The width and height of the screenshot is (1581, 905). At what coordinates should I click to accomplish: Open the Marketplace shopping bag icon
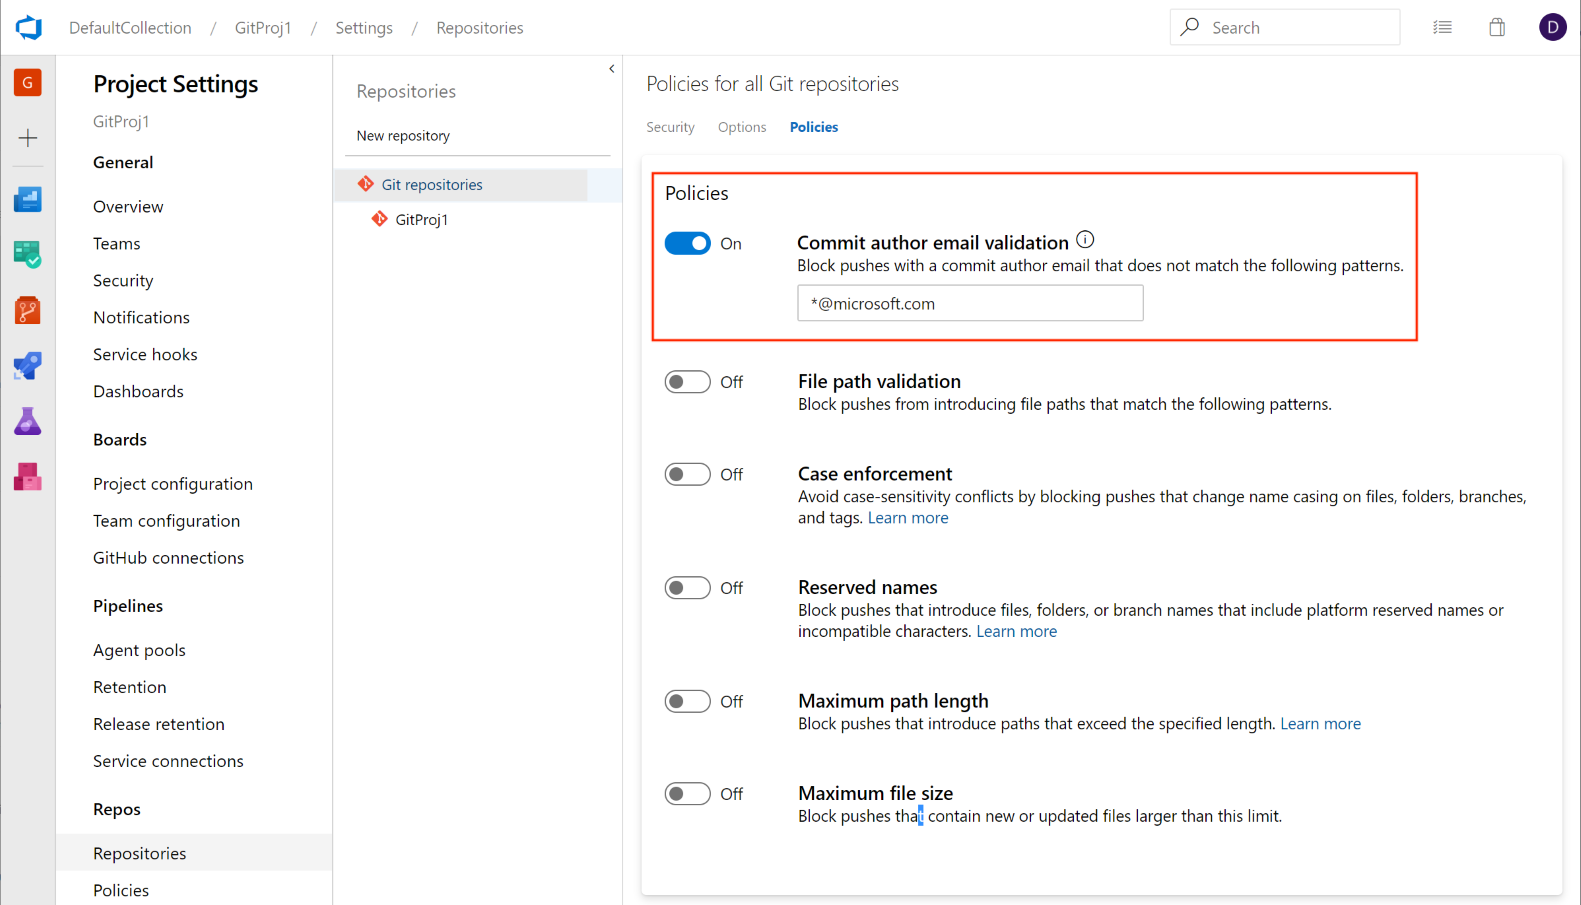(x=1496, y=28)
